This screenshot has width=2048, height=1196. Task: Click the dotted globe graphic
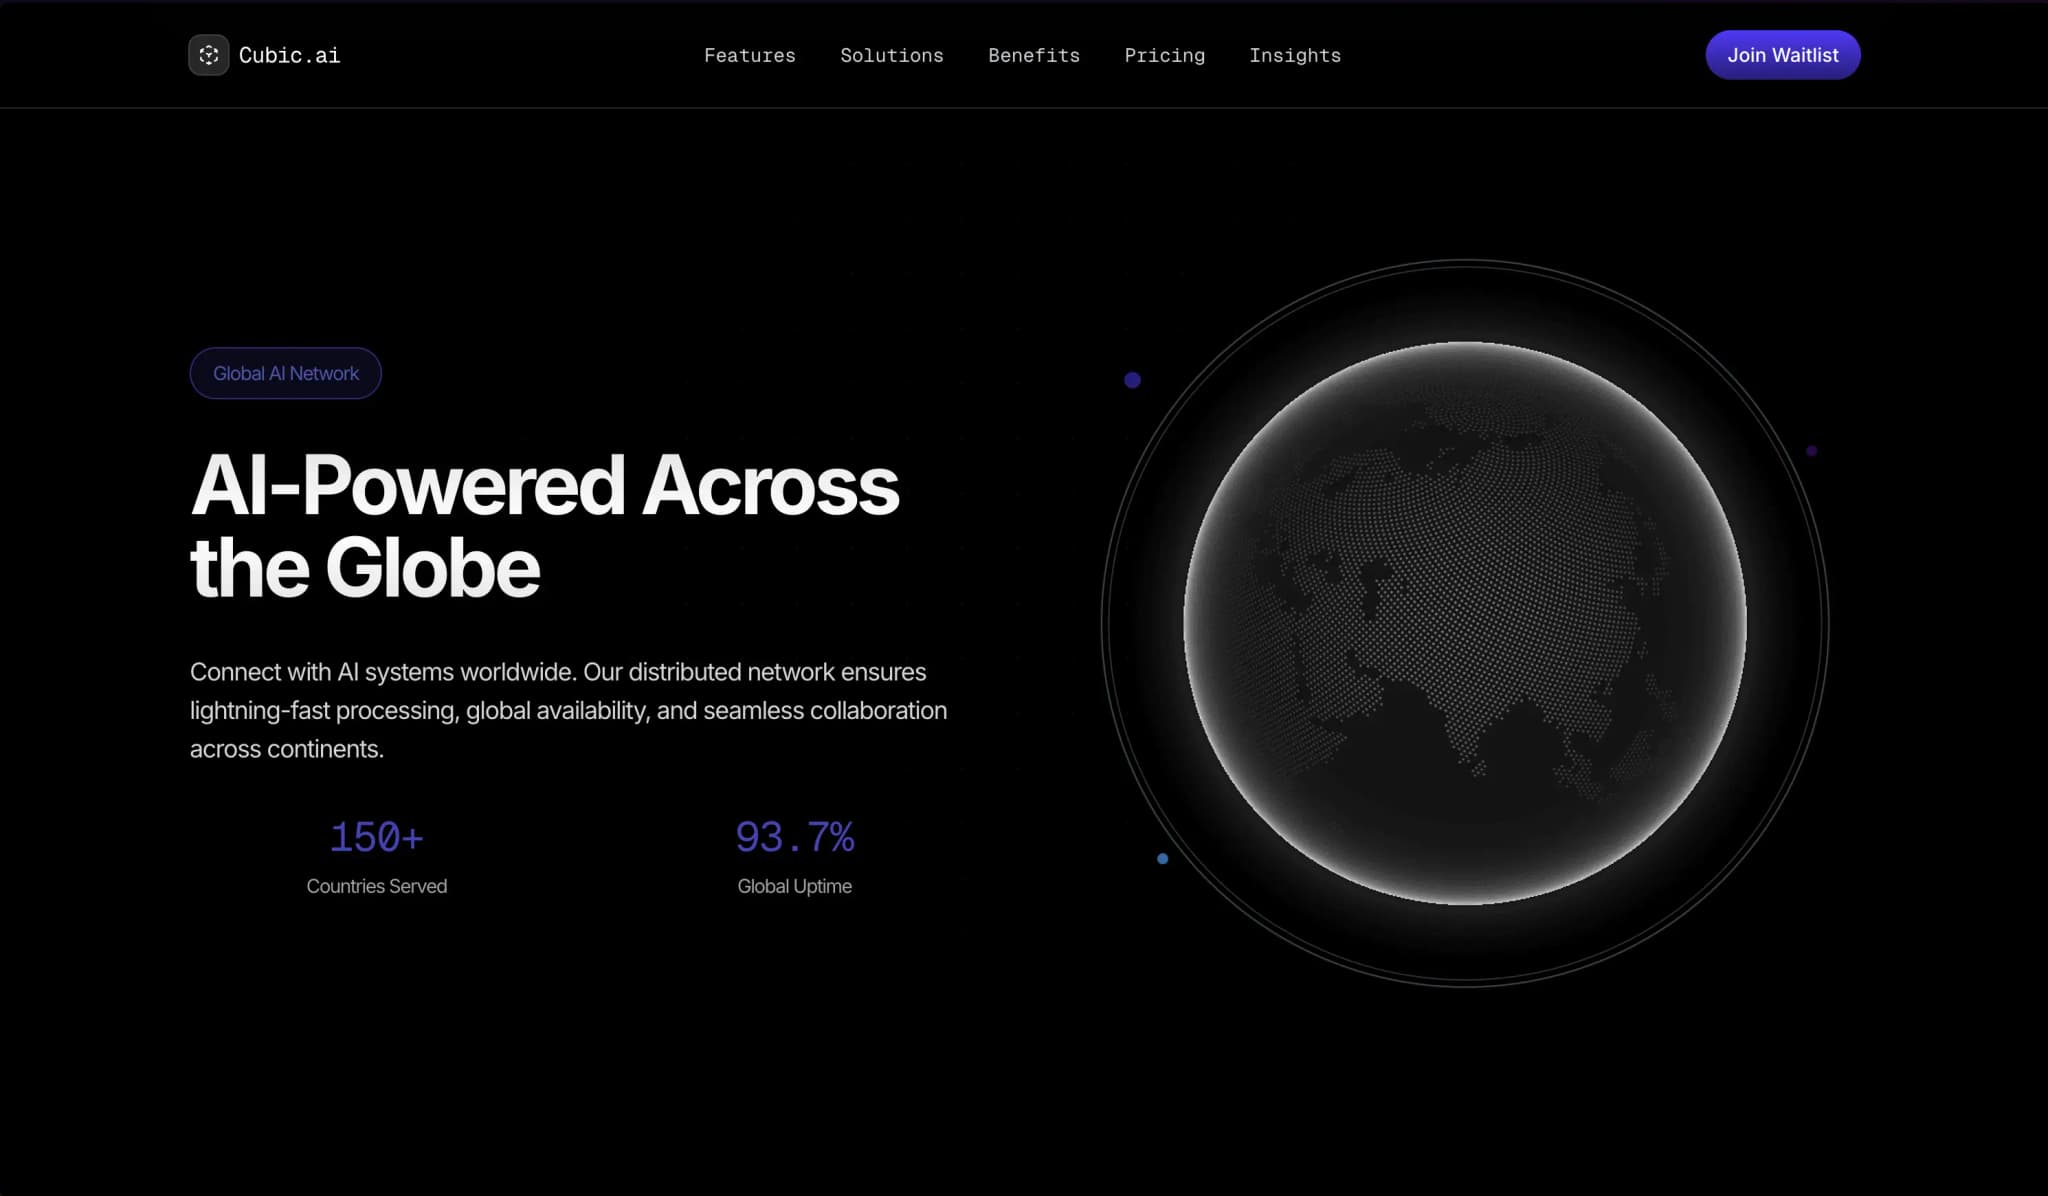1464,623
